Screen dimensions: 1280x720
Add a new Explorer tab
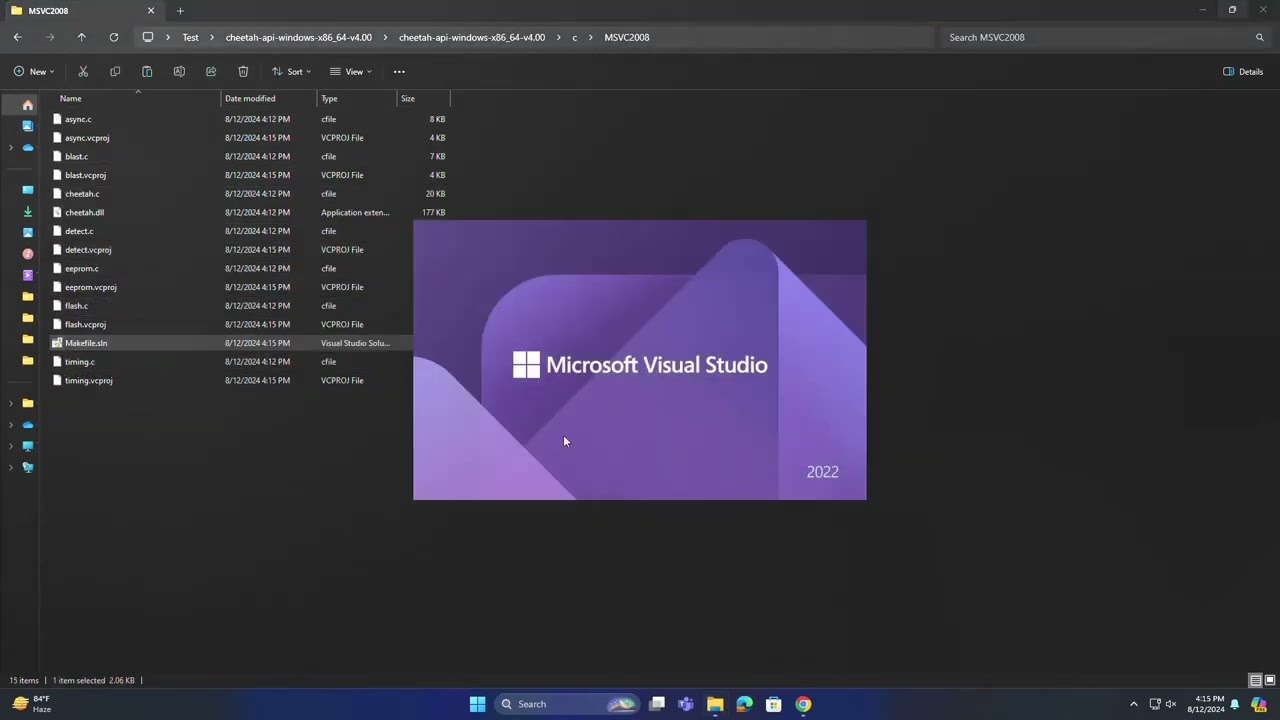(x=180, y=11)
